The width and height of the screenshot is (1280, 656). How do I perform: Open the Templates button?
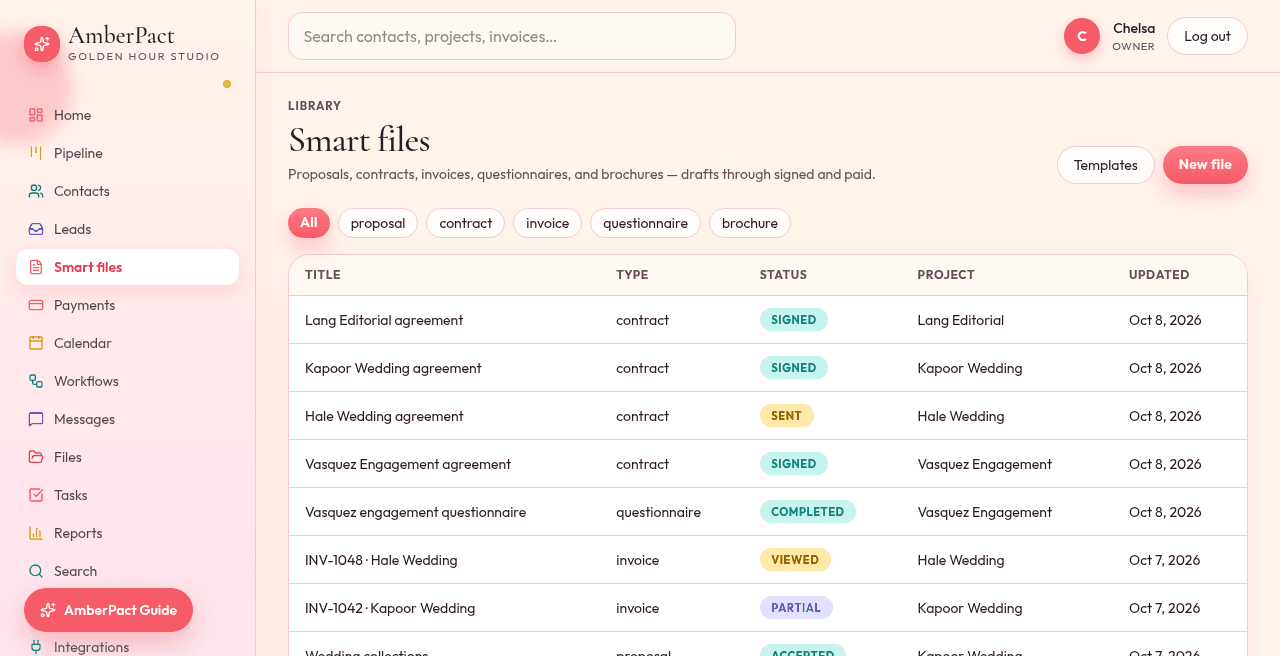coord(1106,165)
